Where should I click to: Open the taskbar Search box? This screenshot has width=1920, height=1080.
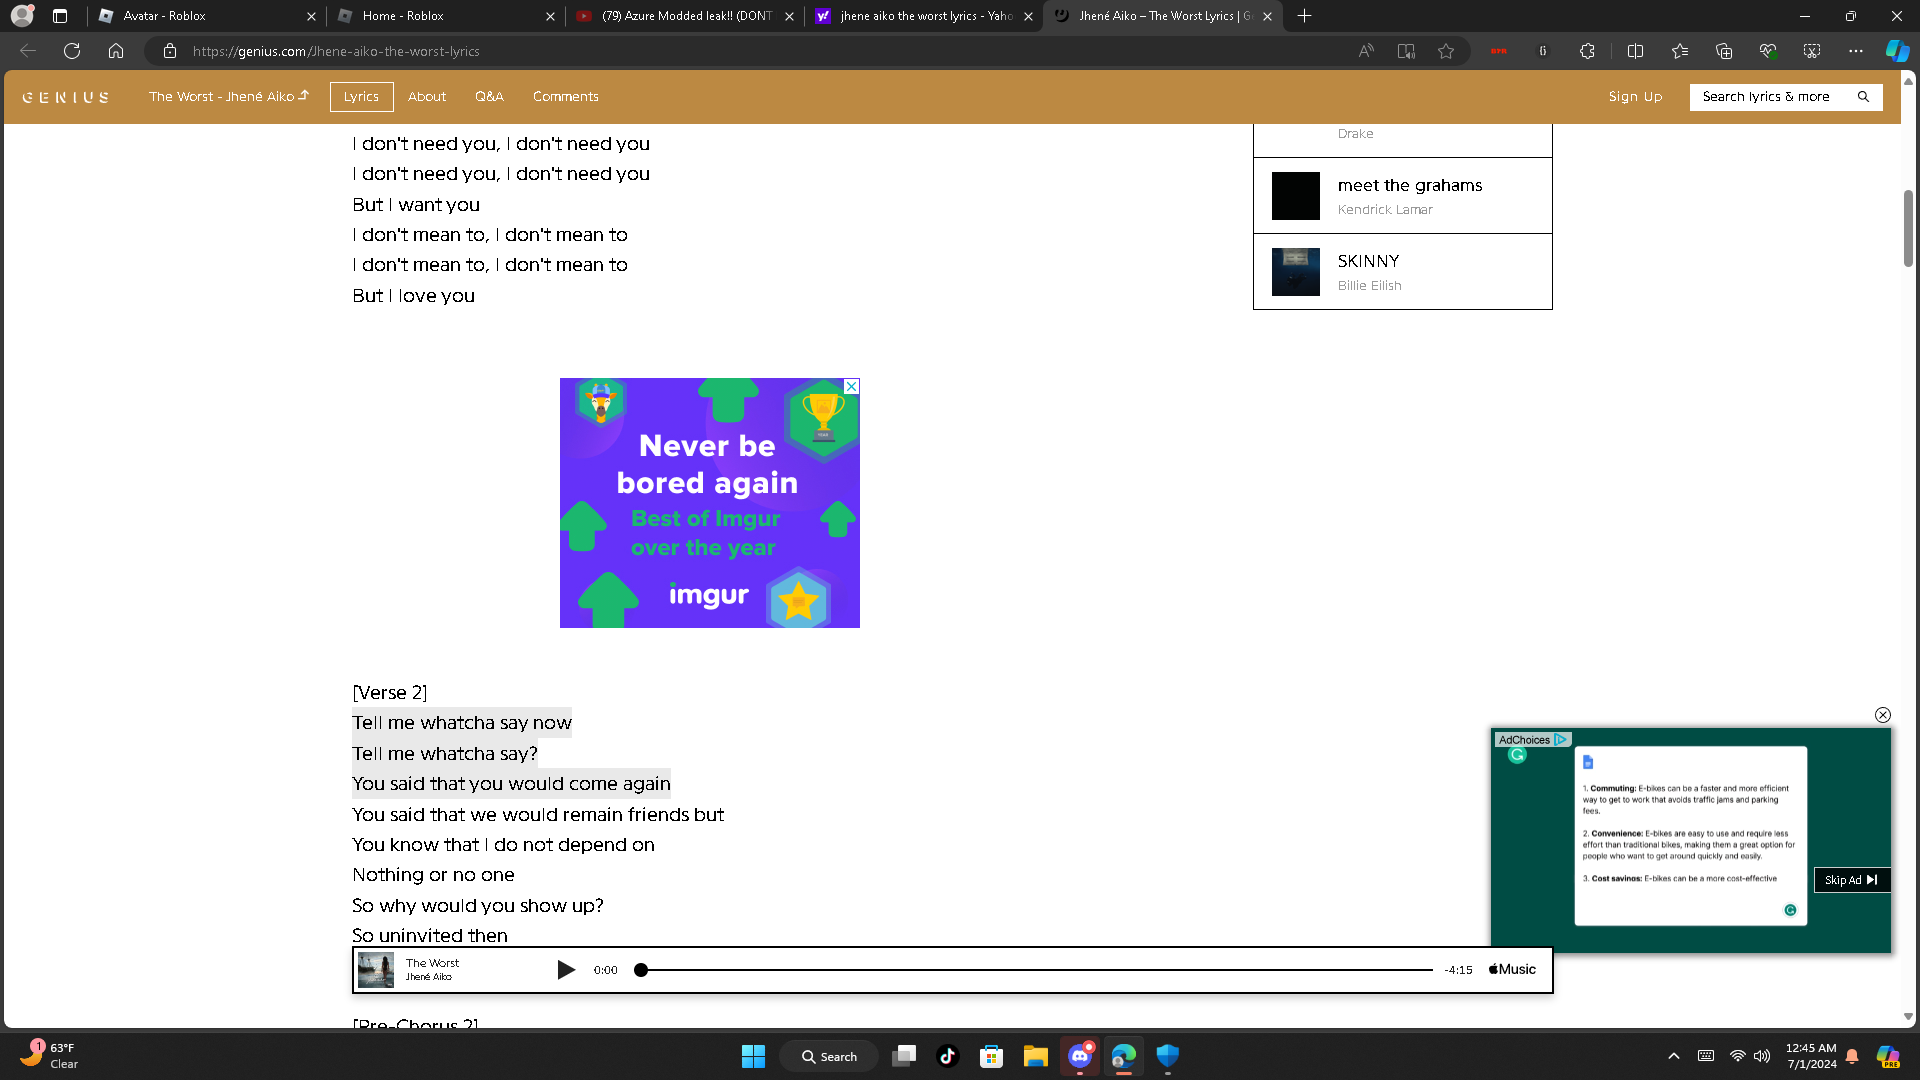[830, 1056]
